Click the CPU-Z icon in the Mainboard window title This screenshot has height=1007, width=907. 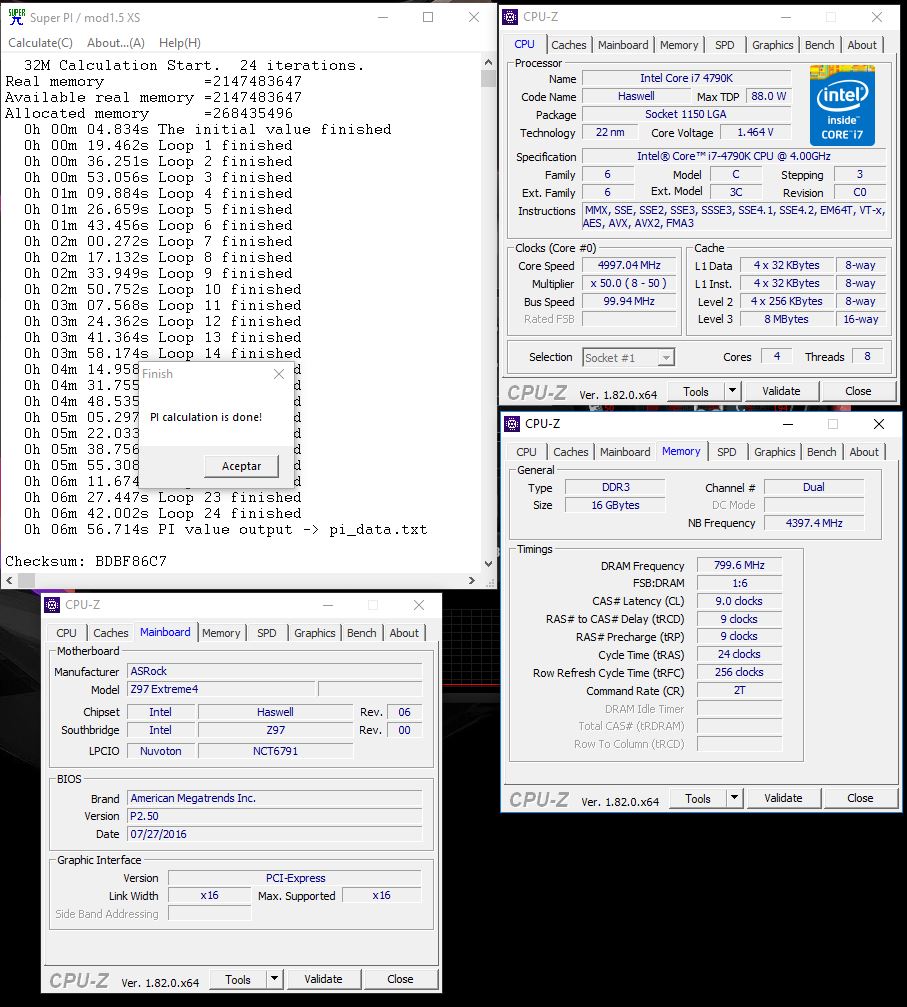tap(52, 605)
